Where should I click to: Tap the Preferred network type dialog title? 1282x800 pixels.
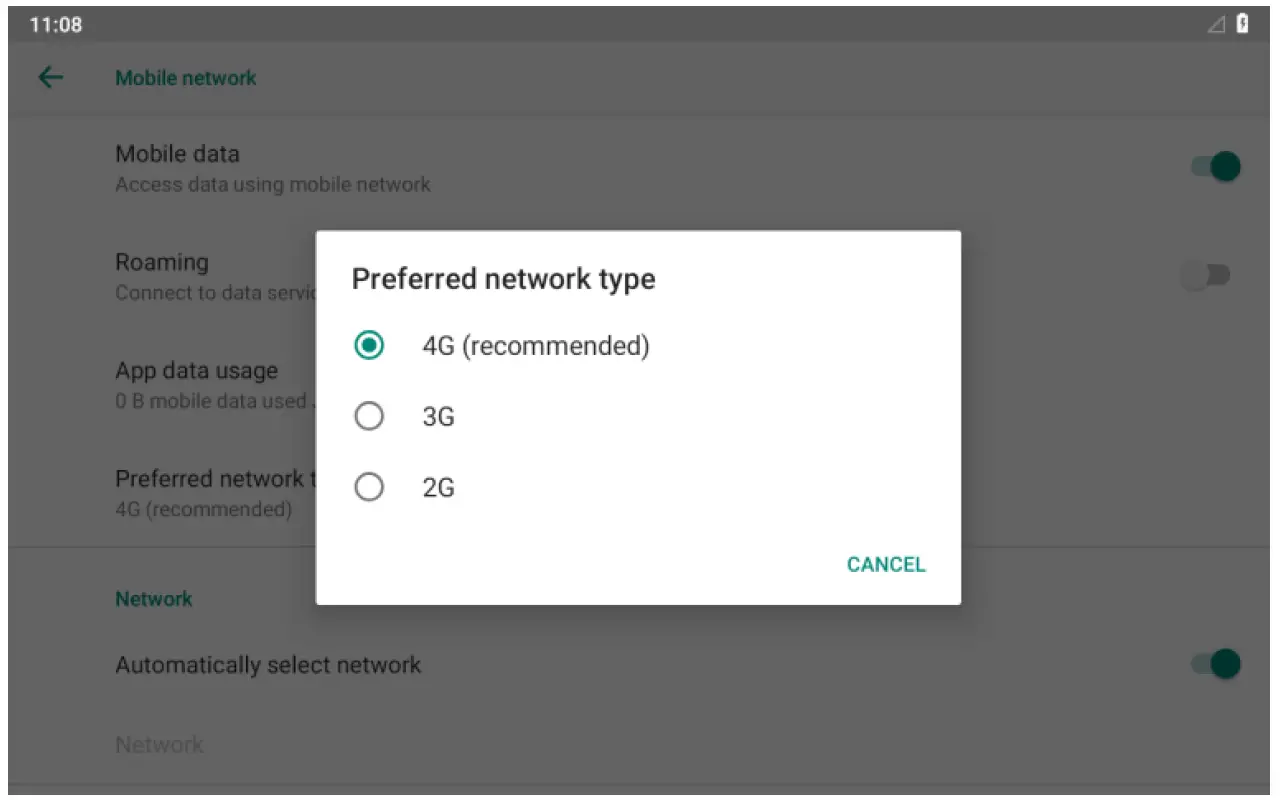[503, 279]
